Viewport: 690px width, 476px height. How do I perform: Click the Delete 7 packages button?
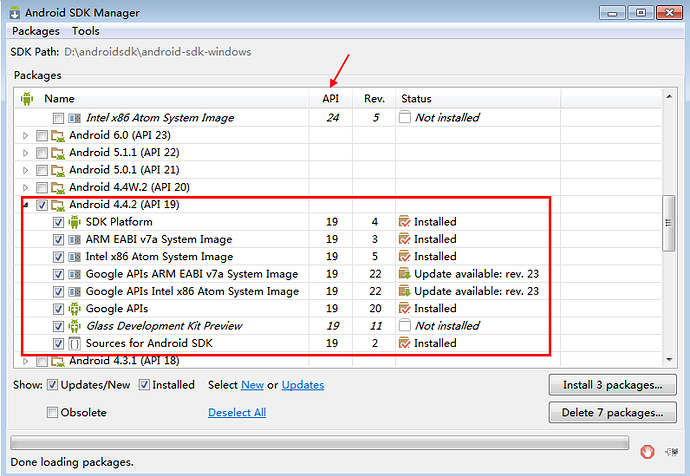tap(612, 413)
